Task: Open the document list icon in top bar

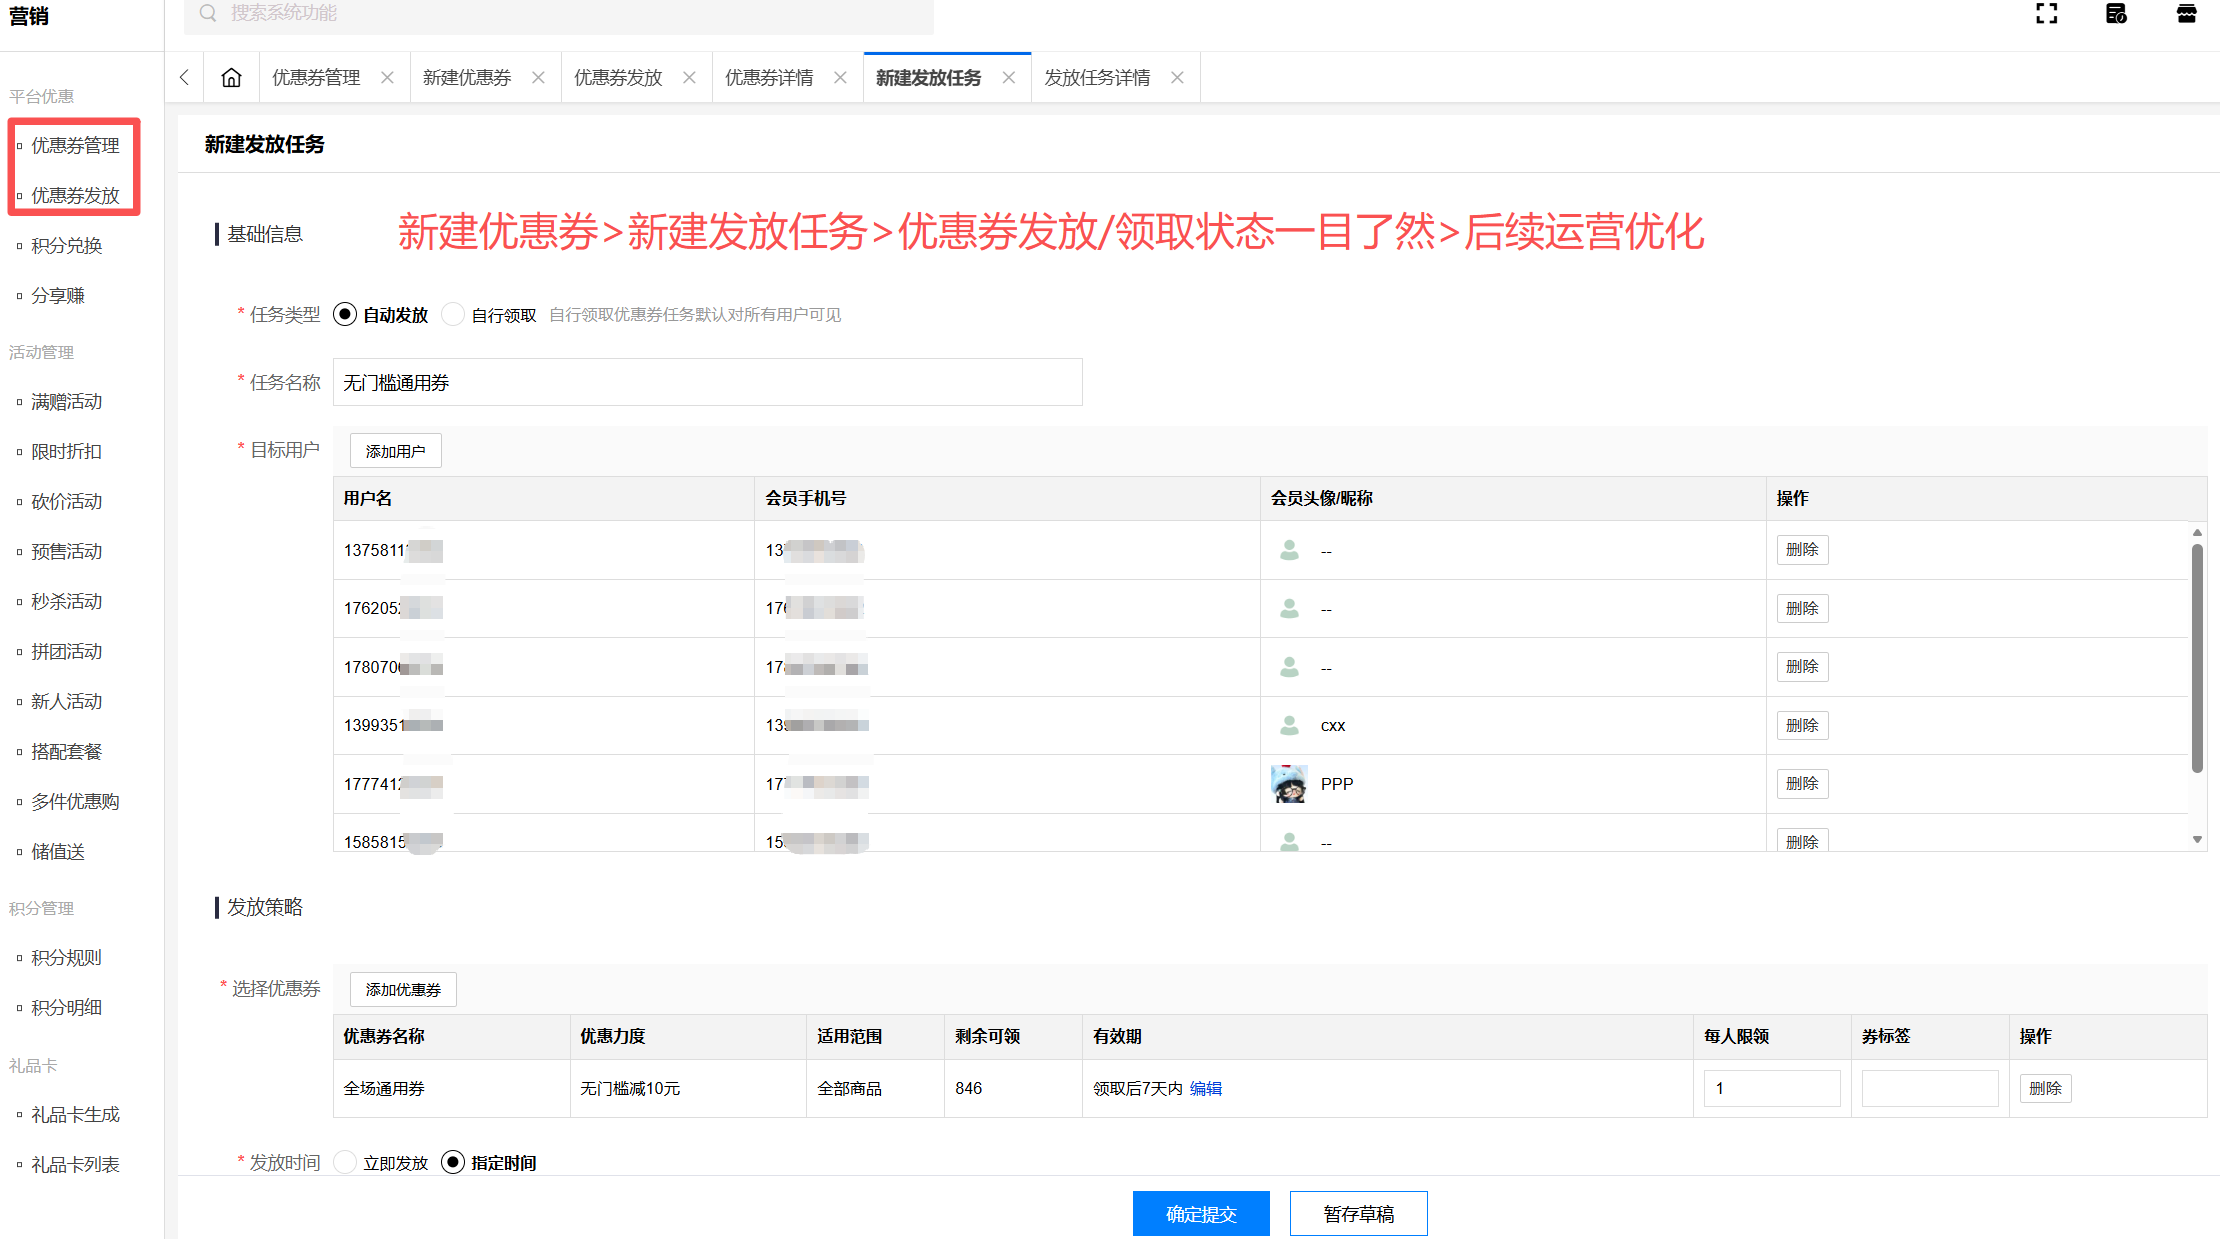Action: [x=2116, y=14]
